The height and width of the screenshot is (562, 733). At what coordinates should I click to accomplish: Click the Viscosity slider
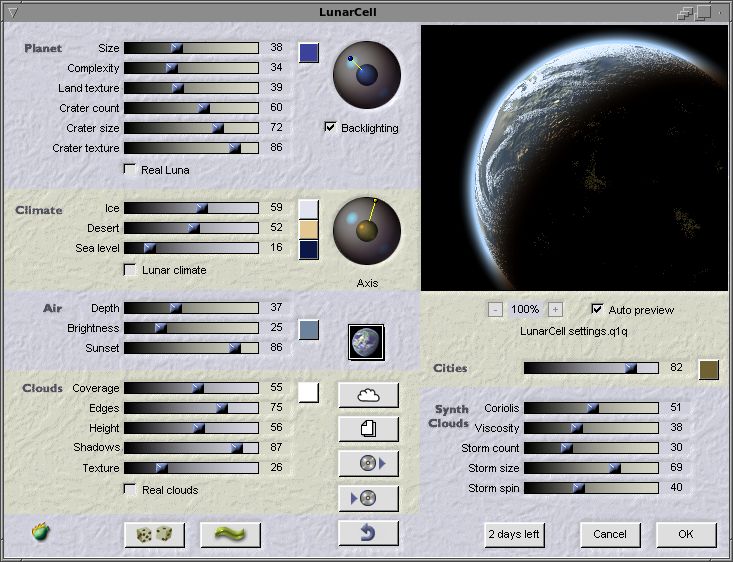591,428
